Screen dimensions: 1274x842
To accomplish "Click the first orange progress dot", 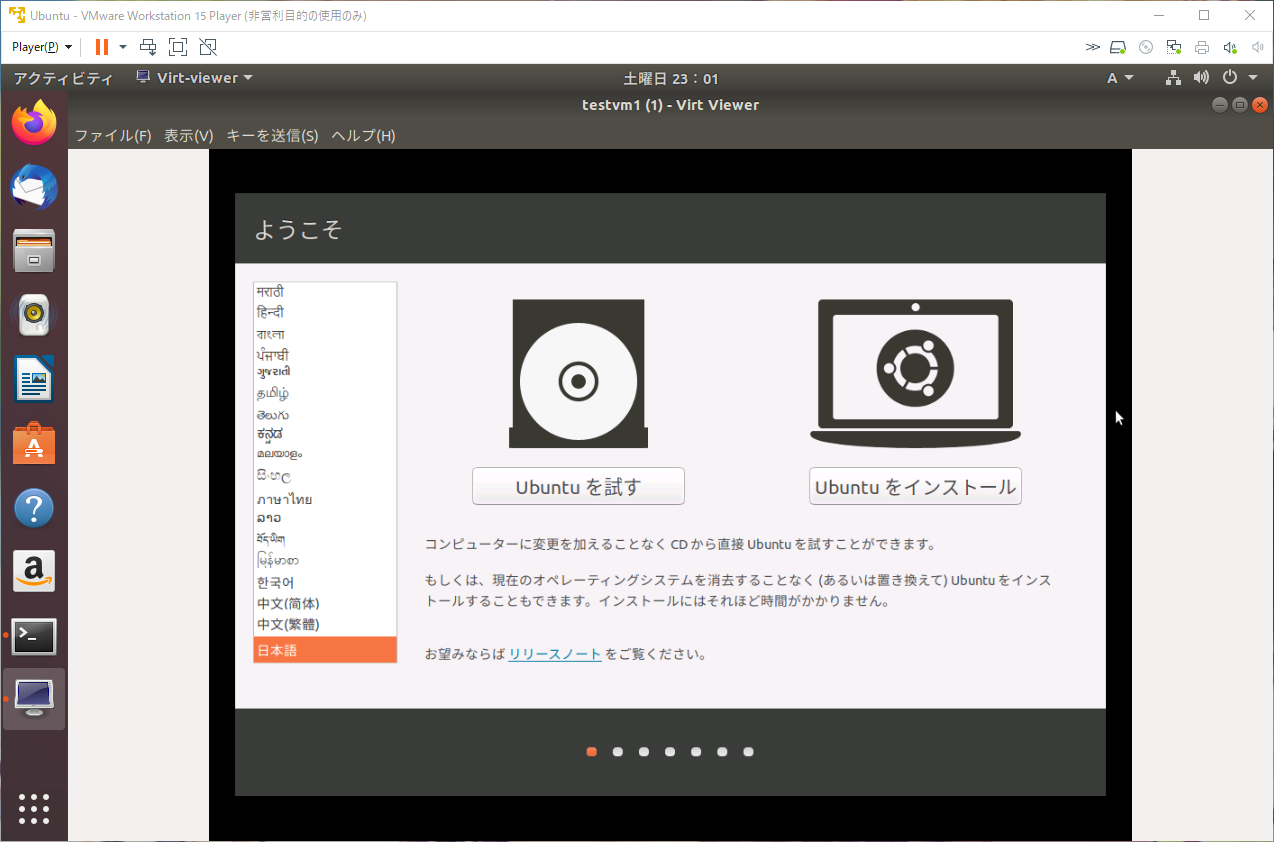I will pos(592,752).
